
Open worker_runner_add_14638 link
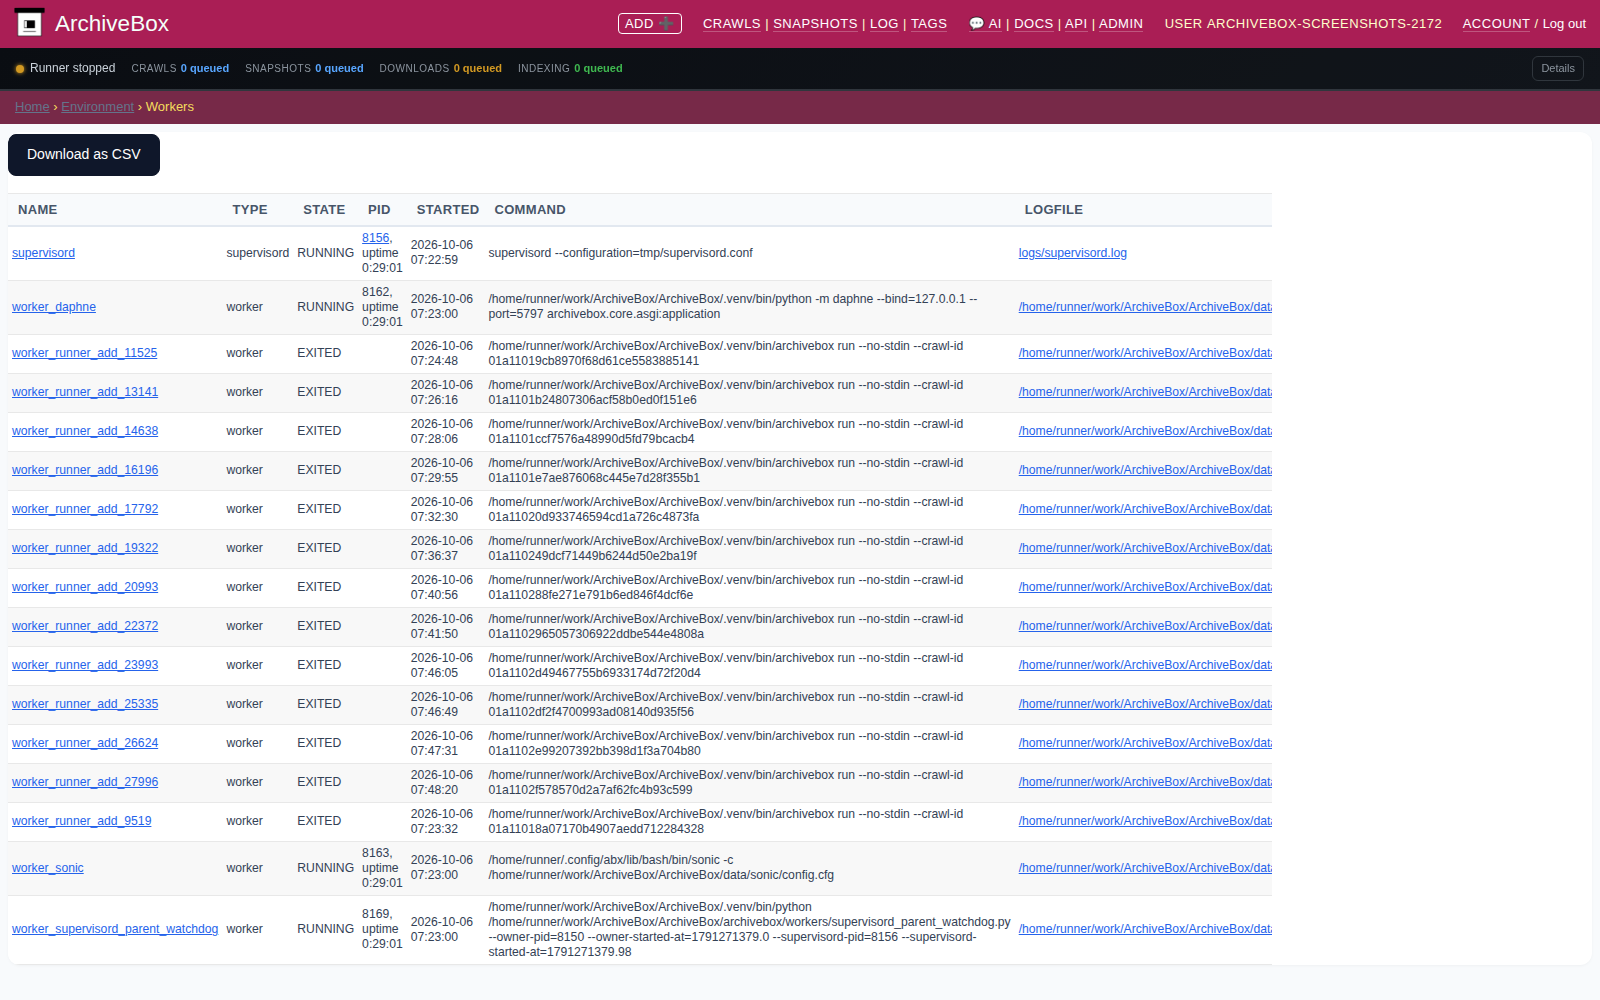coord(85,431)
